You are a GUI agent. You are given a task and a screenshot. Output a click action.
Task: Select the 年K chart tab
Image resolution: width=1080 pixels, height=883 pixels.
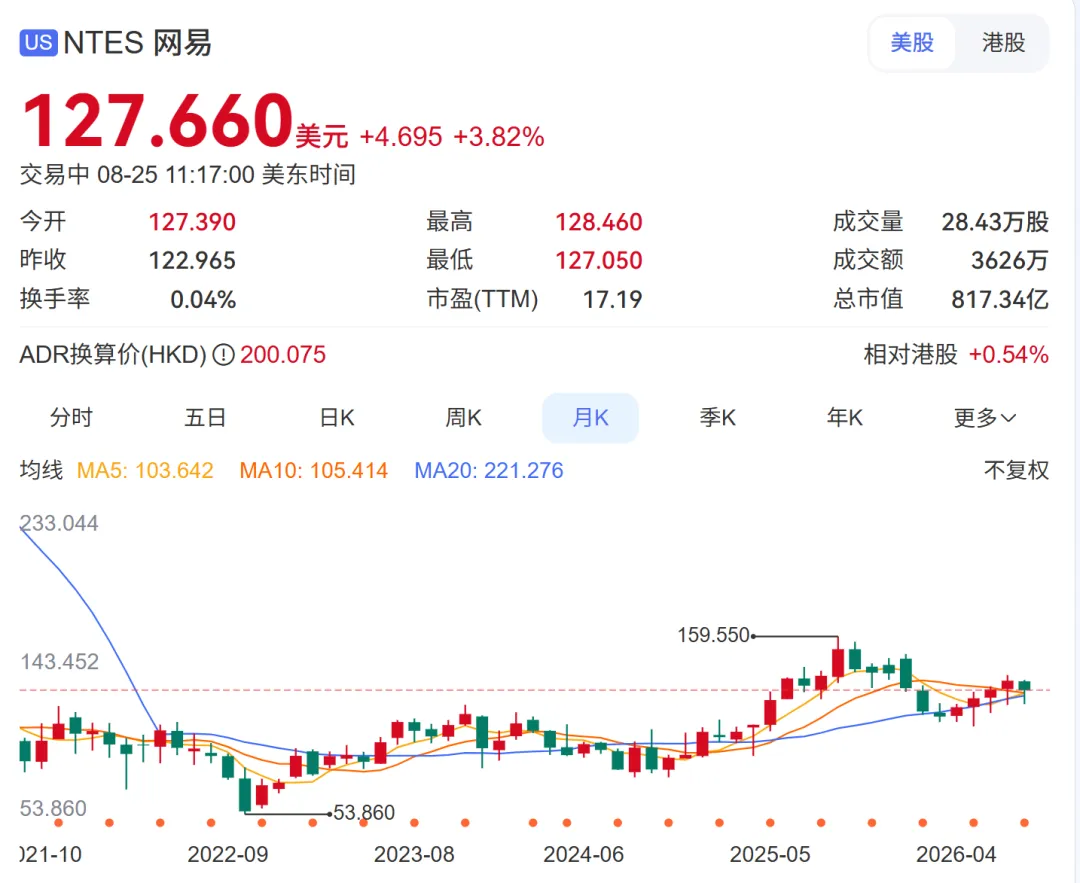pos(844,417)
